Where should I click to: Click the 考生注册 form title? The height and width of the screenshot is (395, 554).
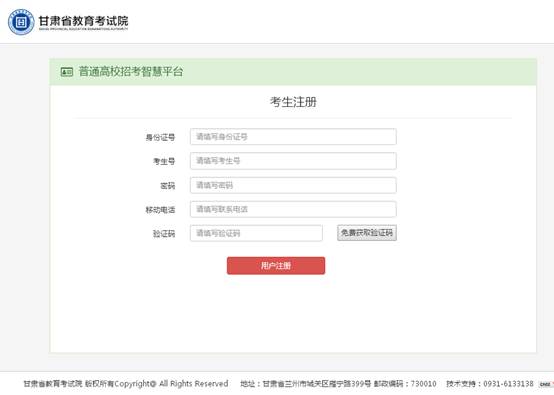tap(293, 102)
